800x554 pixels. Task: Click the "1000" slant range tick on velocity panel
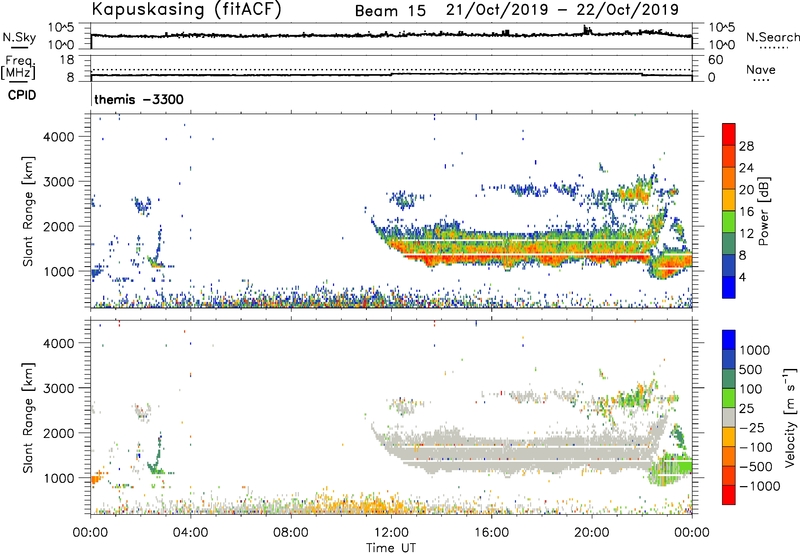pyautogui.click(x=59, y=478)
